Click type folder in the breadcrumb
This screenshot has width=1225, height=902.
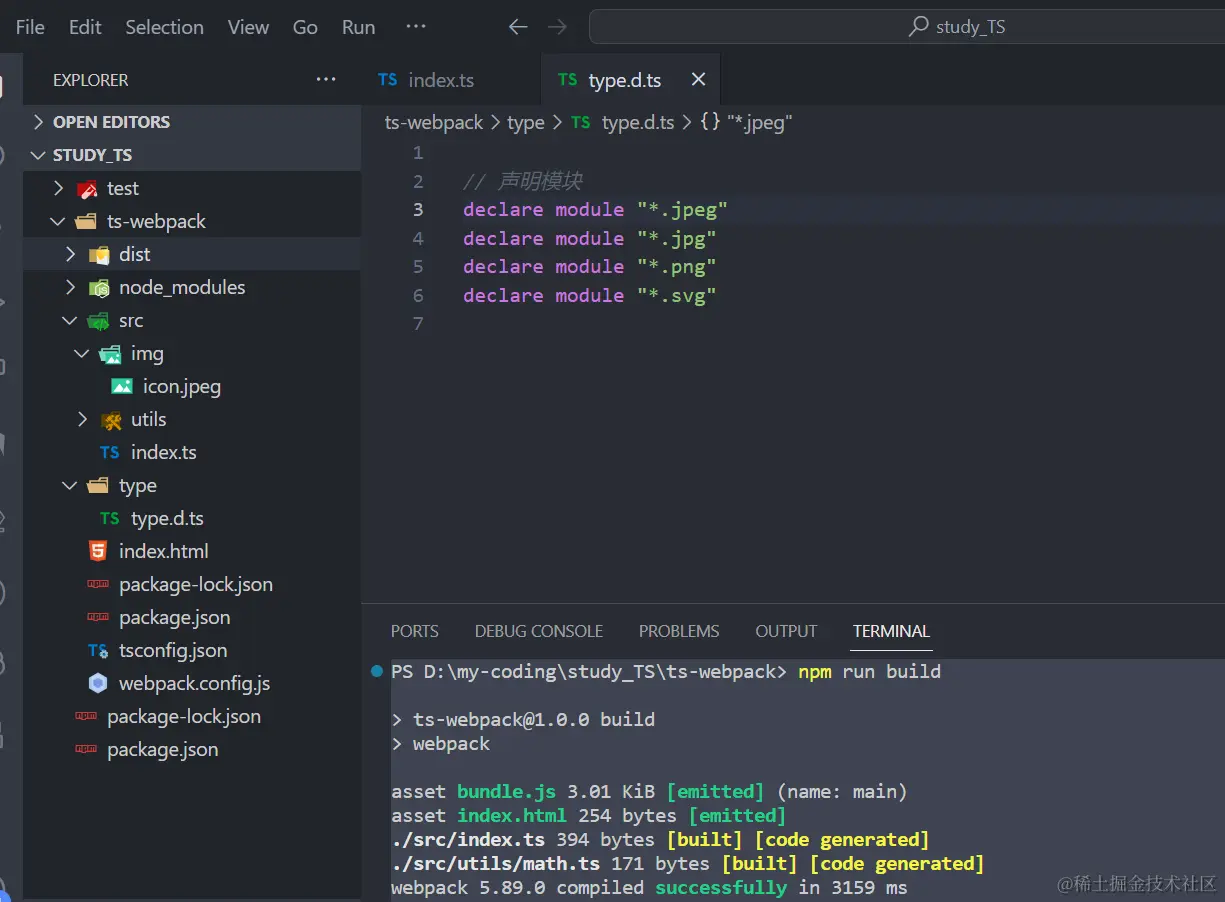pyautogui.click(x=526, y=122)
